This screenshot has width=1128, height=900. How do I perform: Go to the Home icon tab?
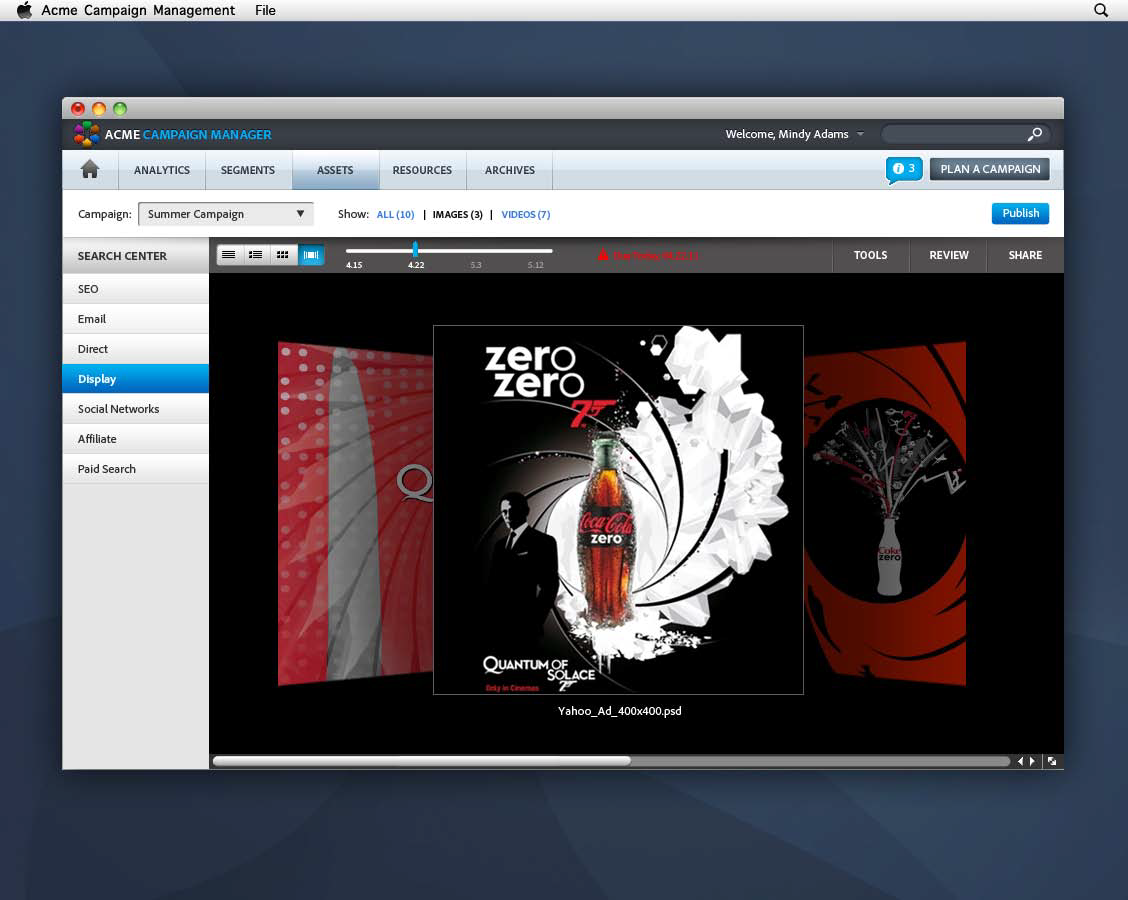click(90, 170)
